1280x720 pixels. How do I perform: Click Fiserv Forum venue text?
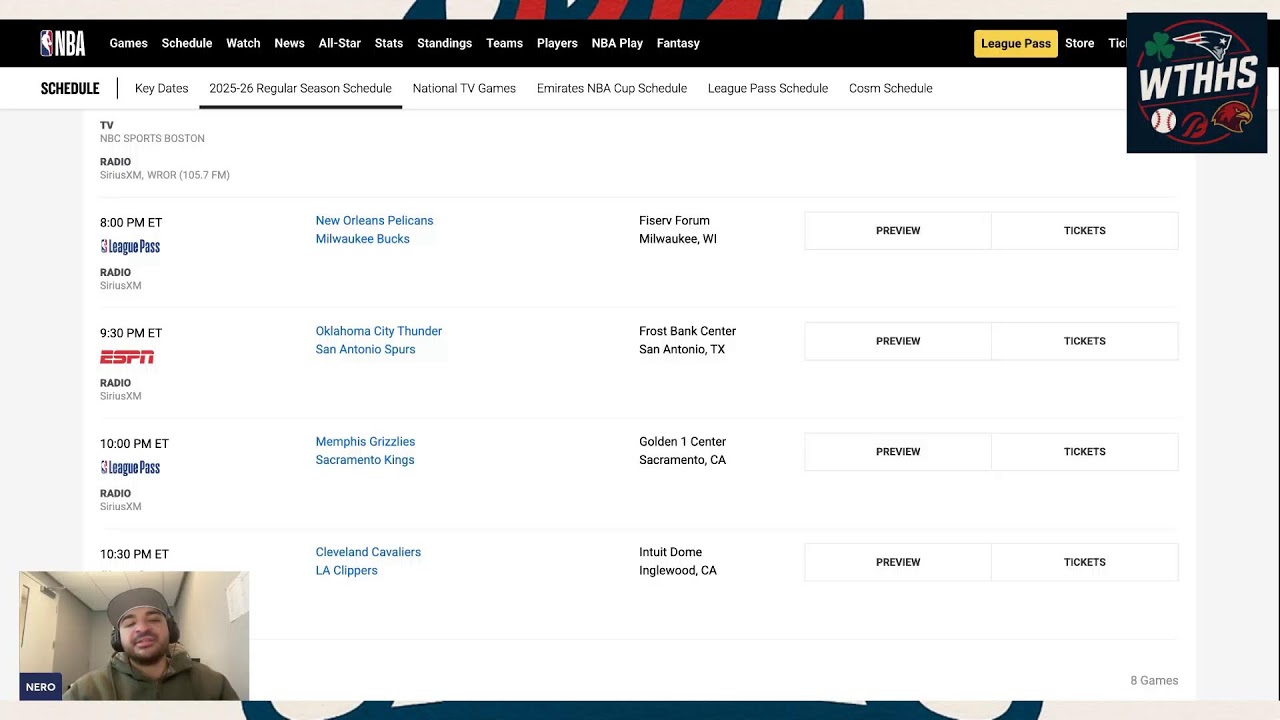[x=674, y=221]
